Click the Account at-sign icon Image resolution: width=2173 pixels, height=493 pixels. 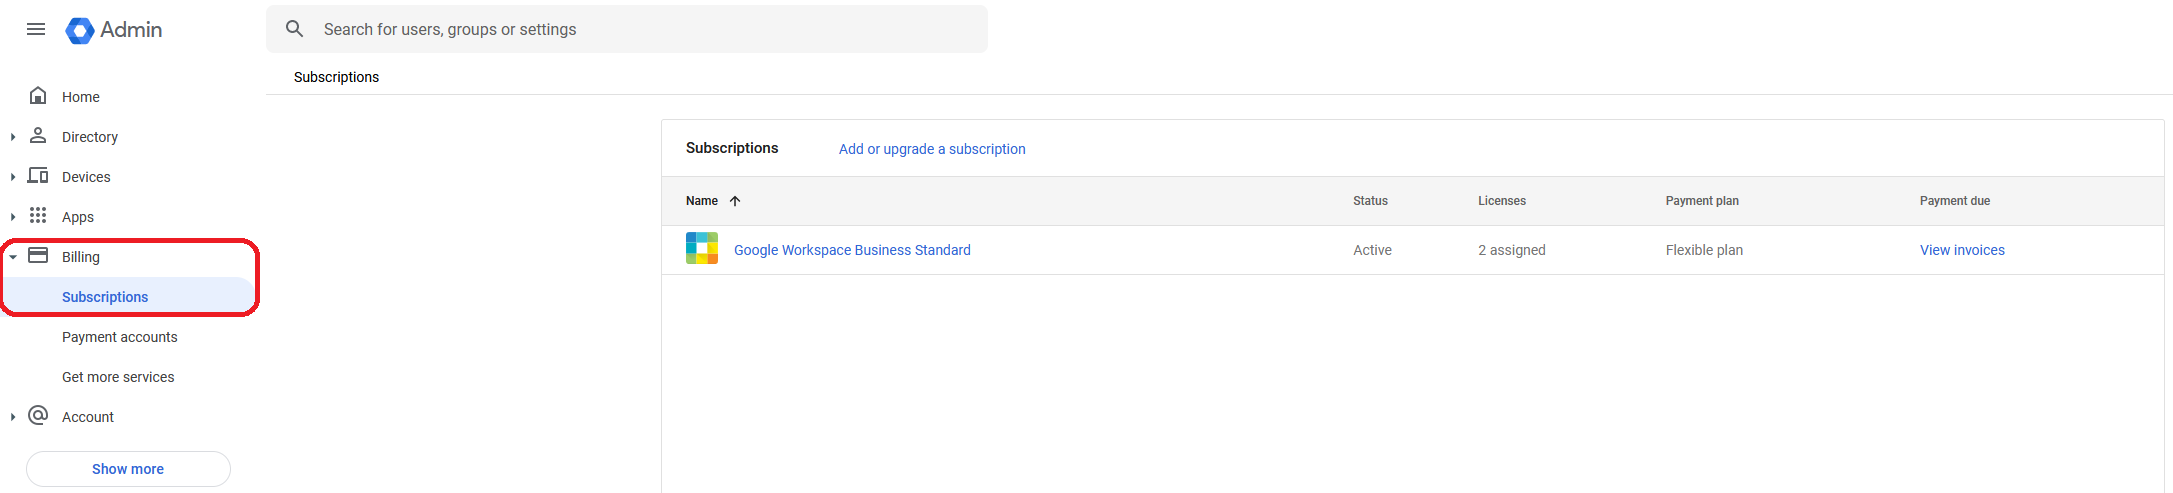38,416
